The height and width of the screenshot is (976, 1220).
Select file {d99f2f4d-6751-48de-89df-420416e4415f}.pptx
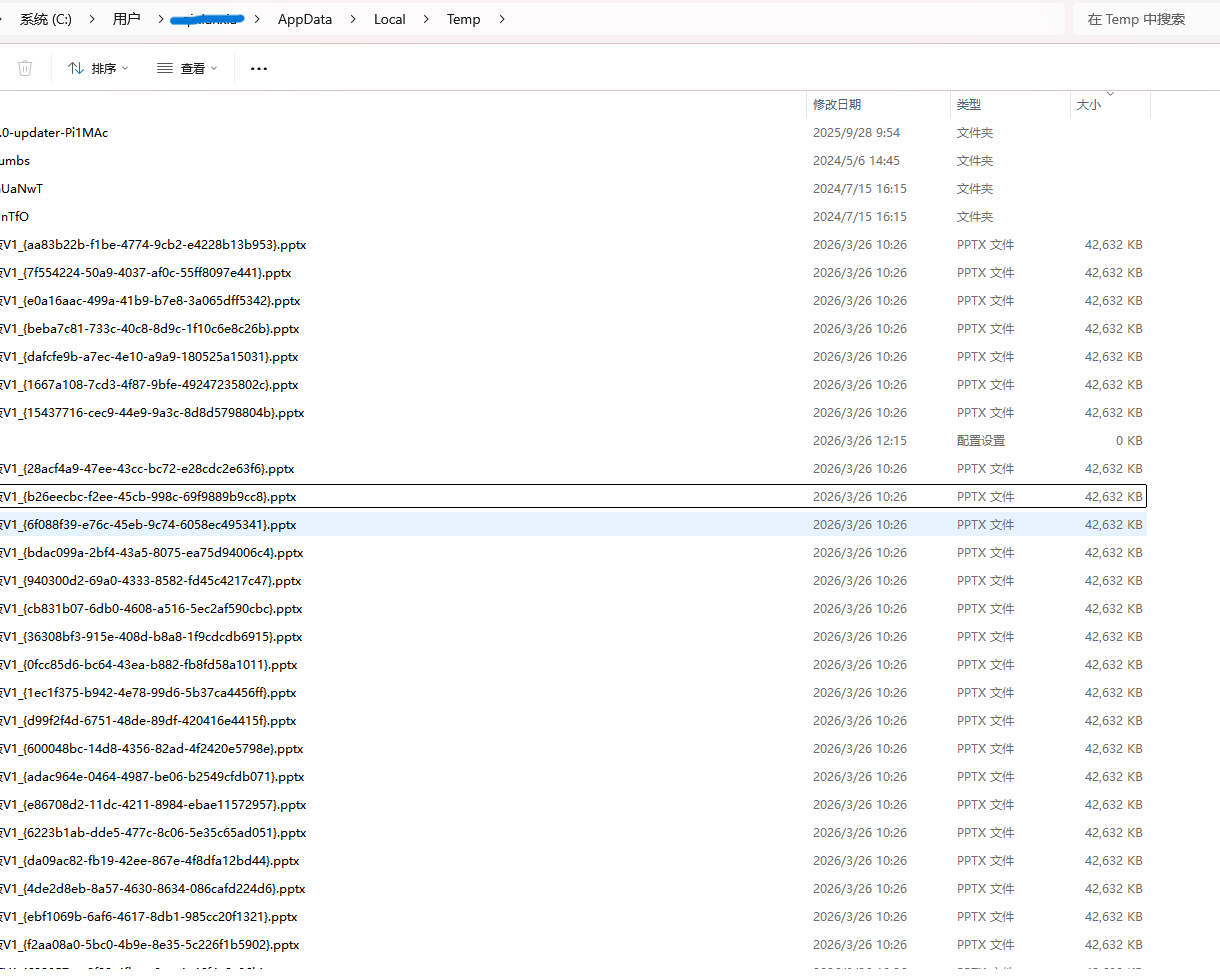pyautogui.click(x=573, y=720)
